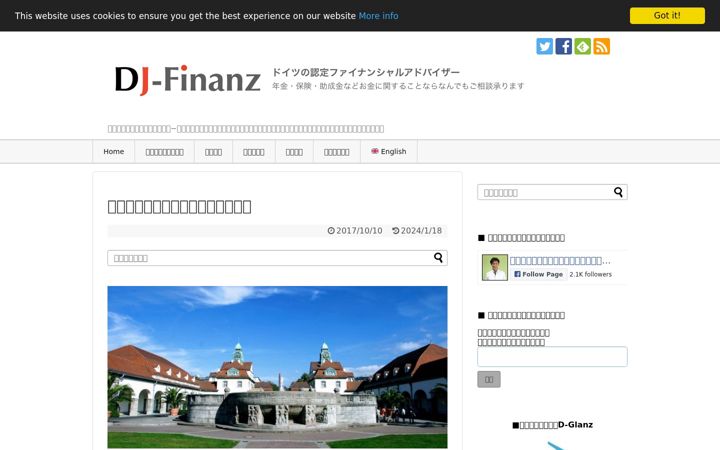The height and width of the screenshot is (450, 720).
Task: Click the 2017/10/10 publish date
Action: [x=355, y=231]
